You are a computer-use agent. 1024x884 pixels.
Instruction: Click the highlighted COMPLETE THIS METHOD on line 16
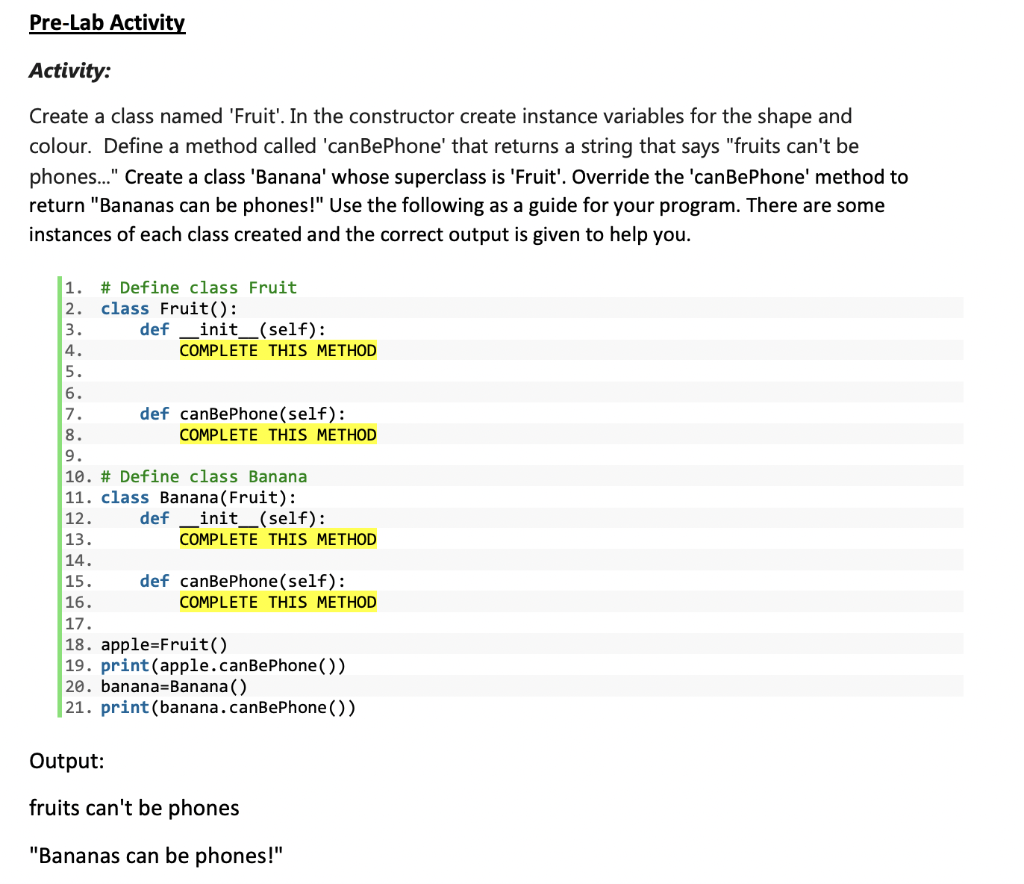pyautogui.click(x=278, y=601)
